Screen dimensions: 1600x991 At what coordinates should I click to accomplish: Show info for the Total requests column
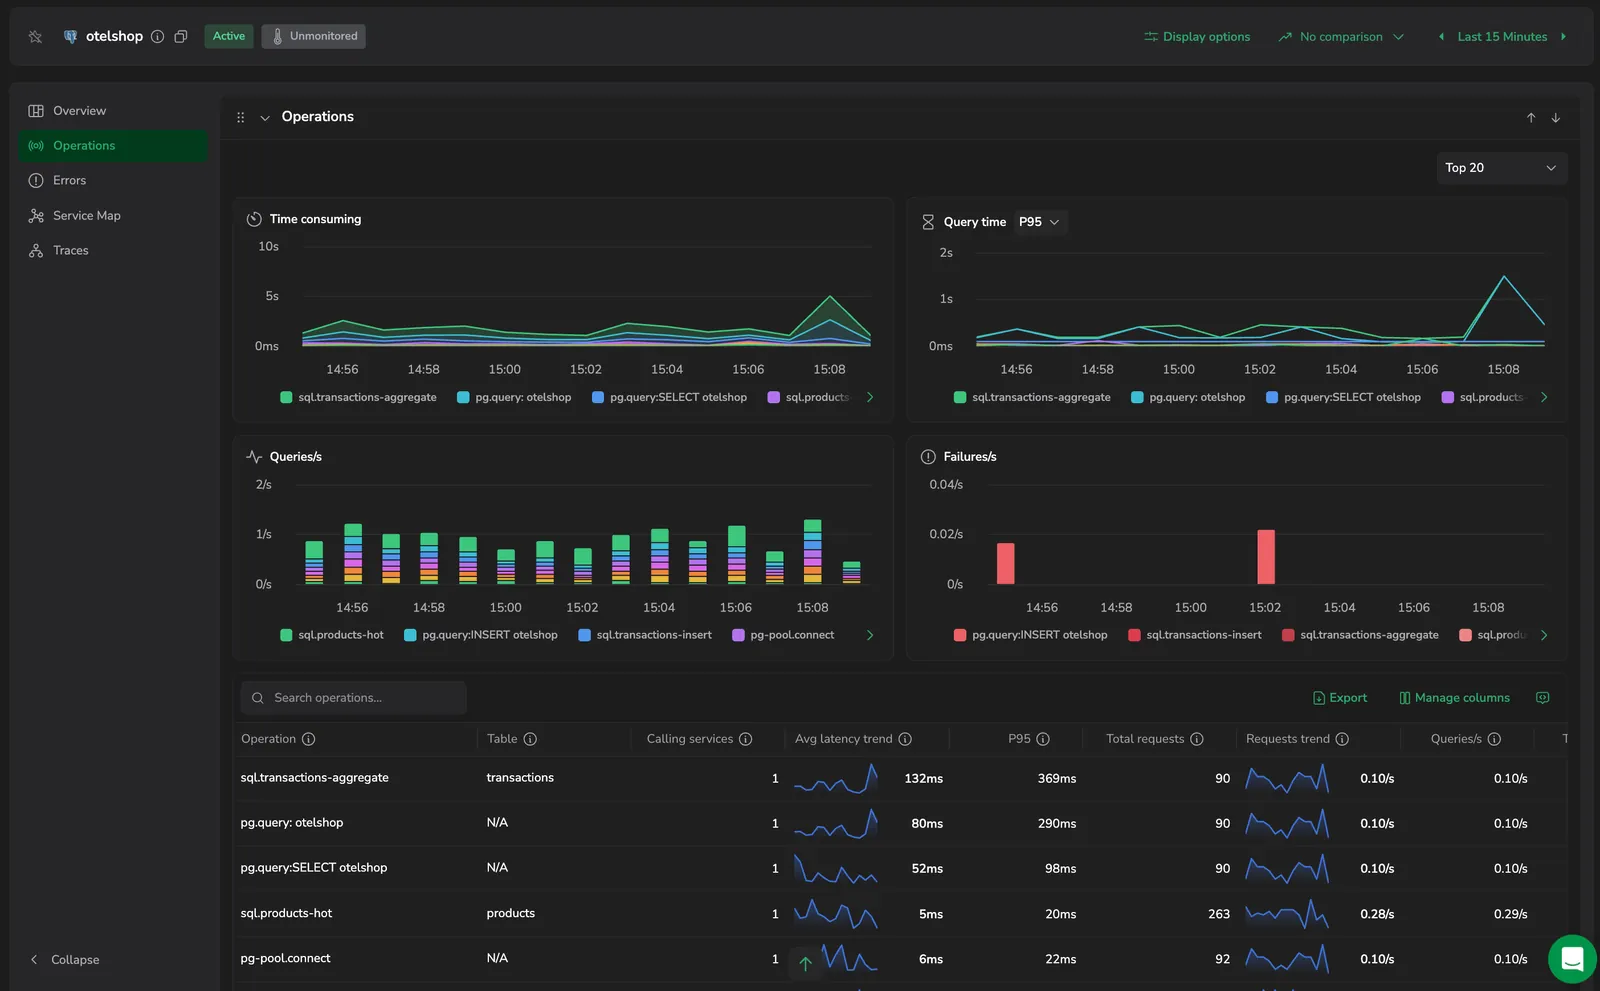(1197, 739)
